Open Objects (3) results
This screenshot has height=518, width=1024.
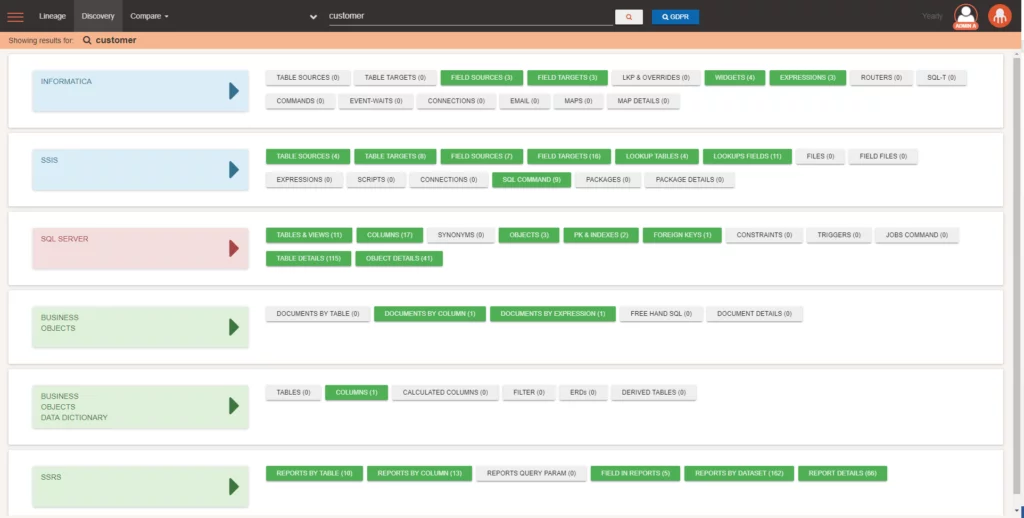point(529,235)
